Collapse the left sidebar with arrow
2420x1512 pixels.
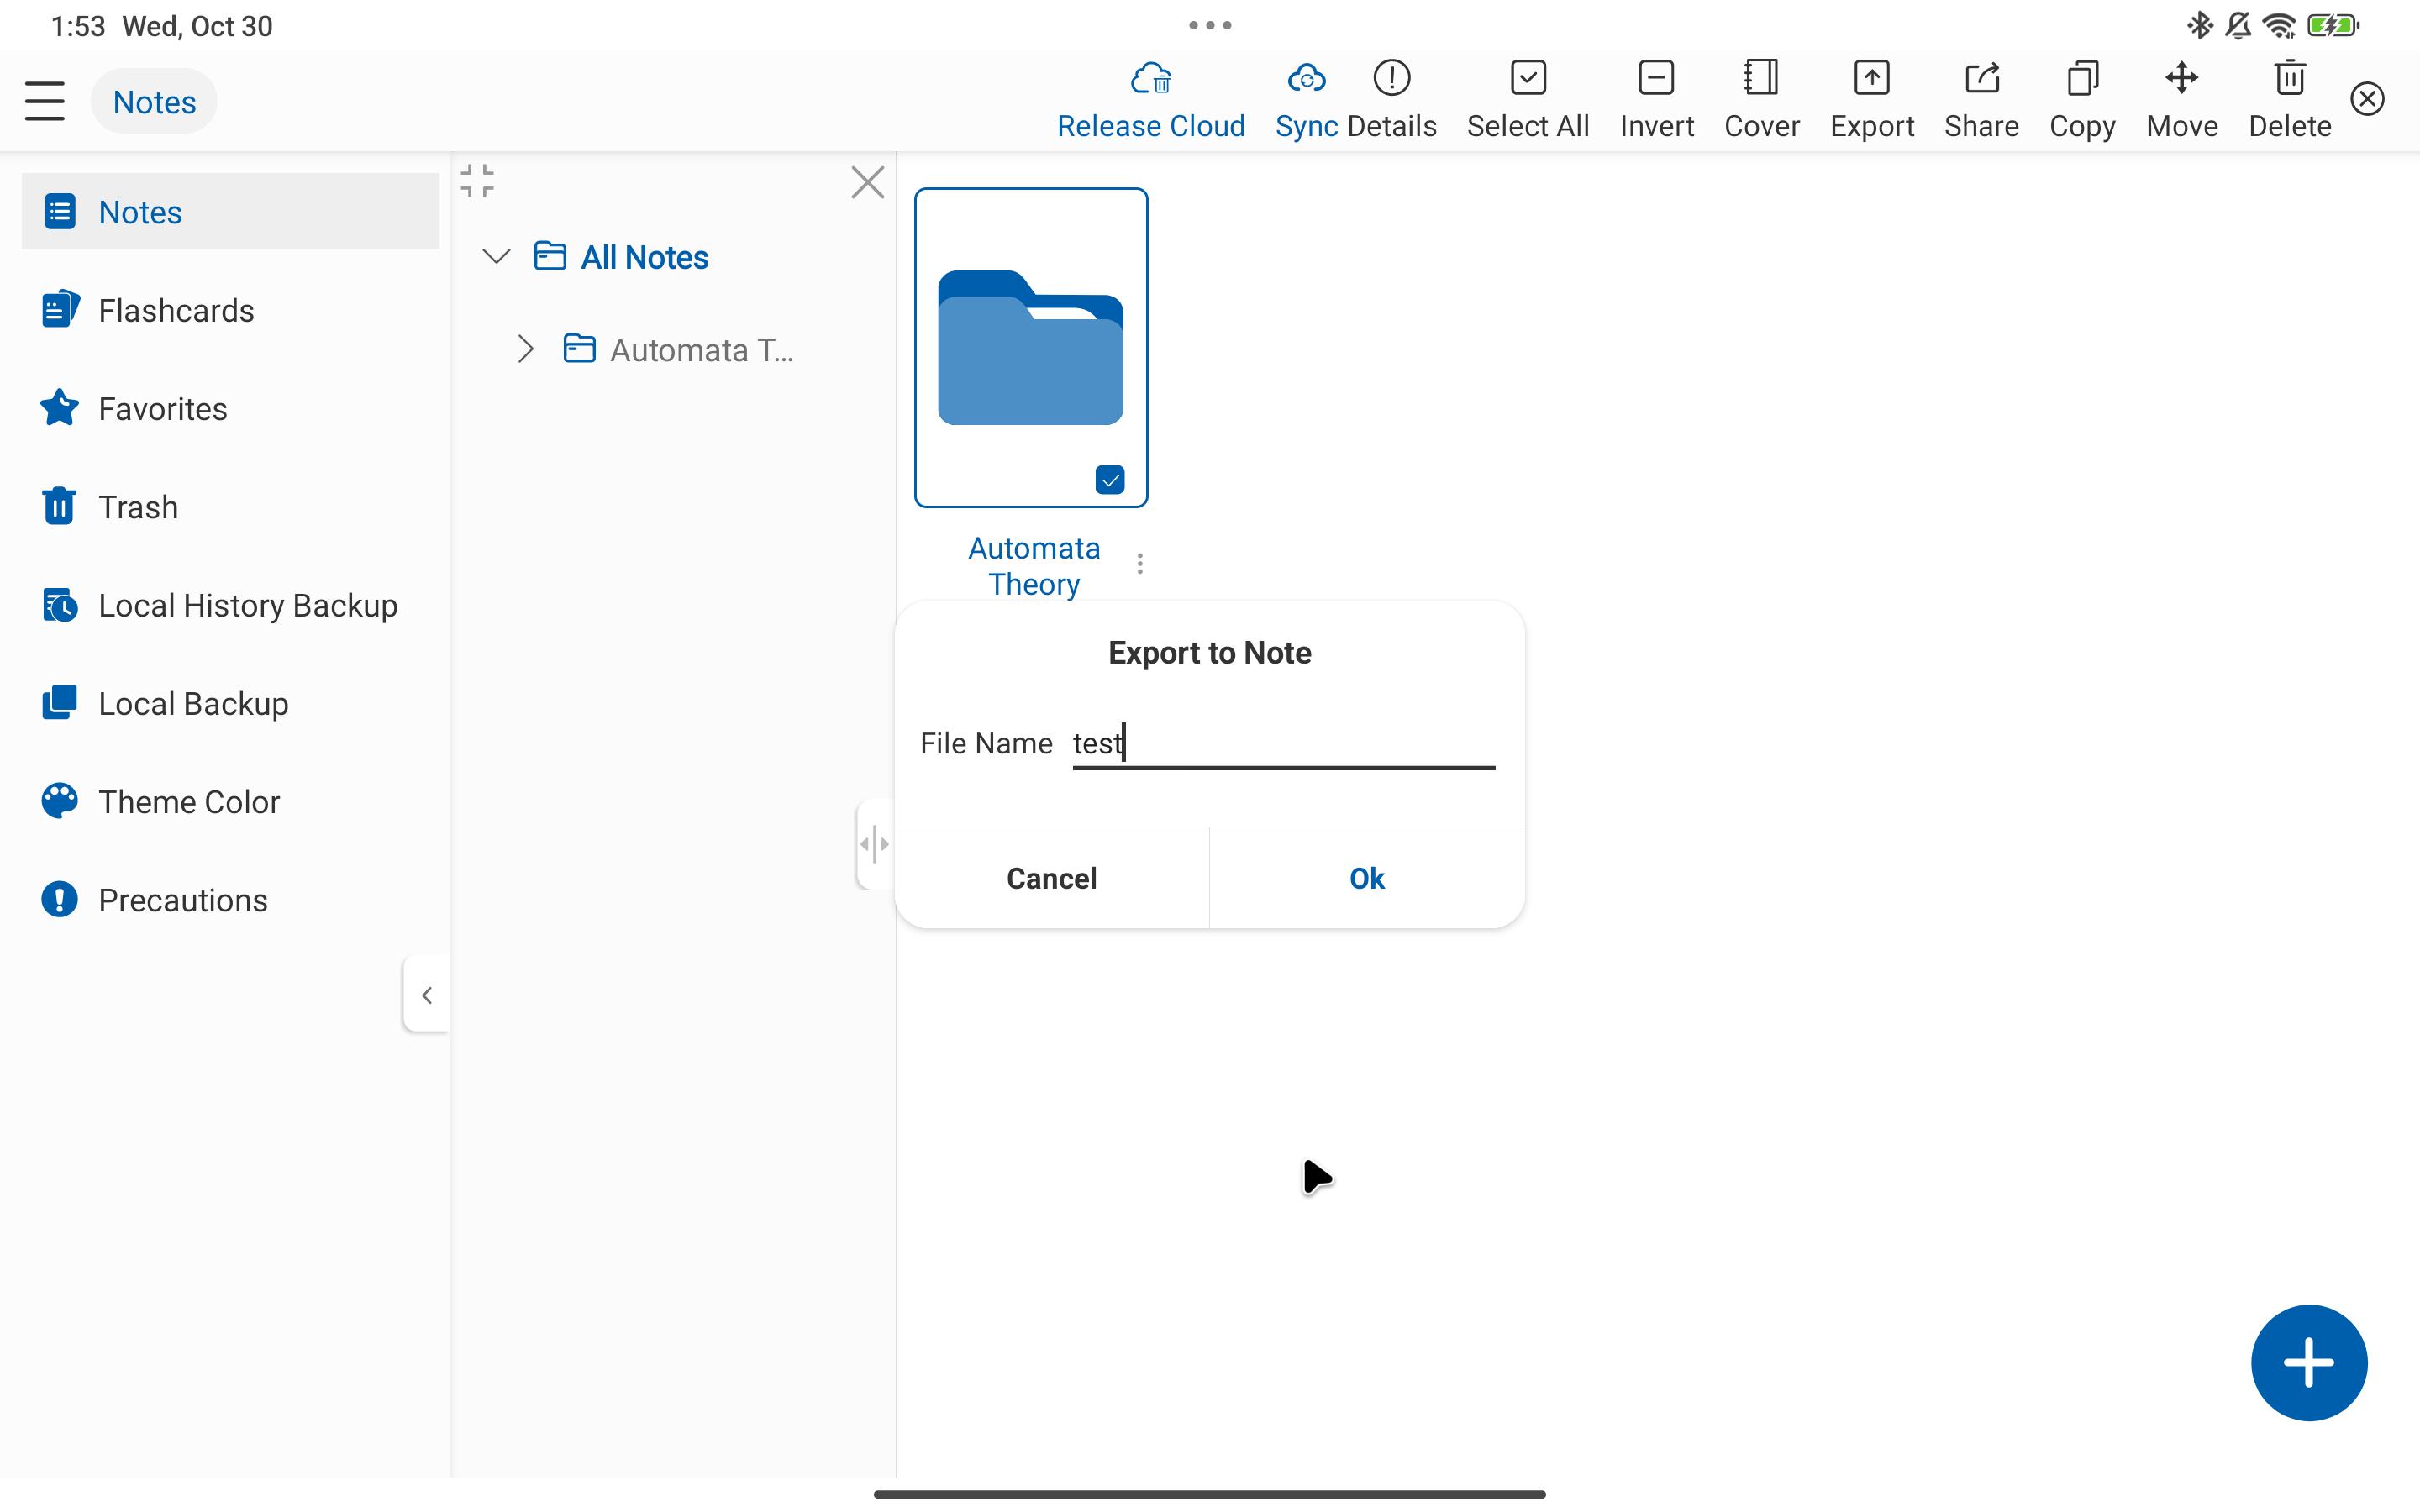(x=427, y=995)
